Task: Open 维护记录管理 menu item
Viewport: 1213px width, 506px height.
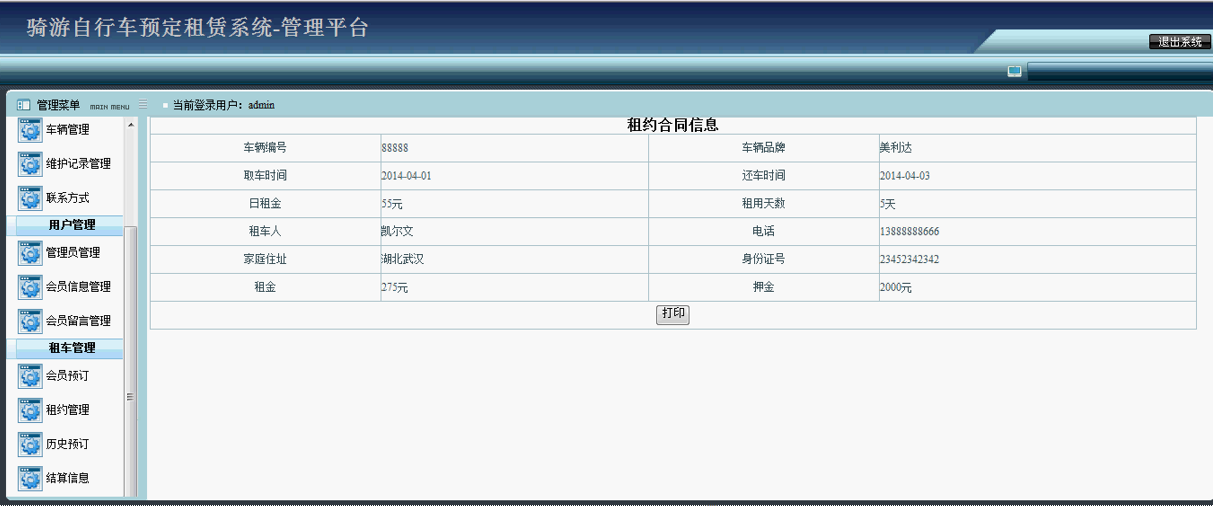Action: coord(78,164)
